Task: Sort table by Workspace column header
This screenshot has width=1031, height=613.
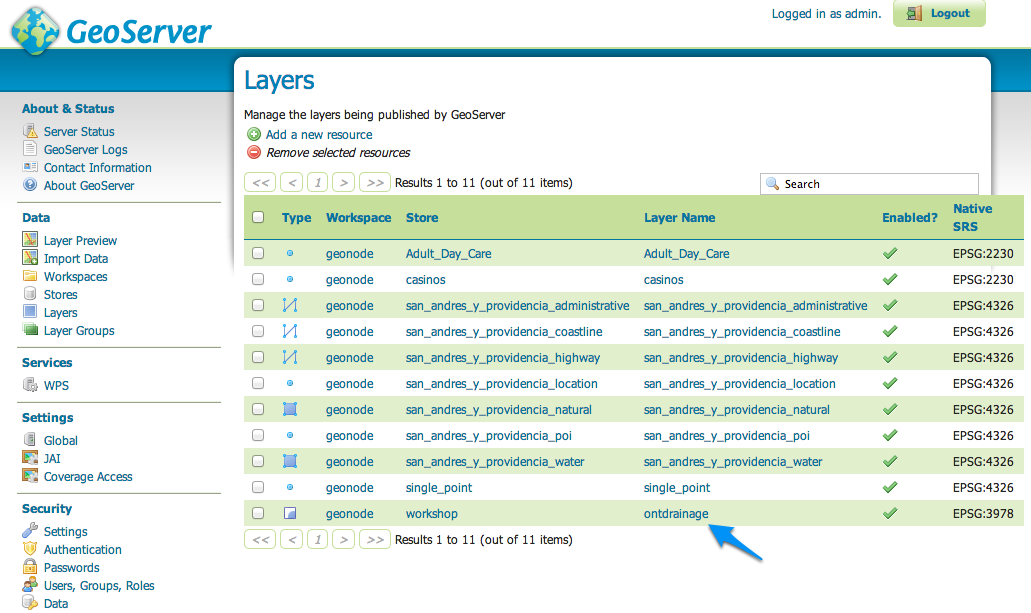Action: tap(358, 218)
